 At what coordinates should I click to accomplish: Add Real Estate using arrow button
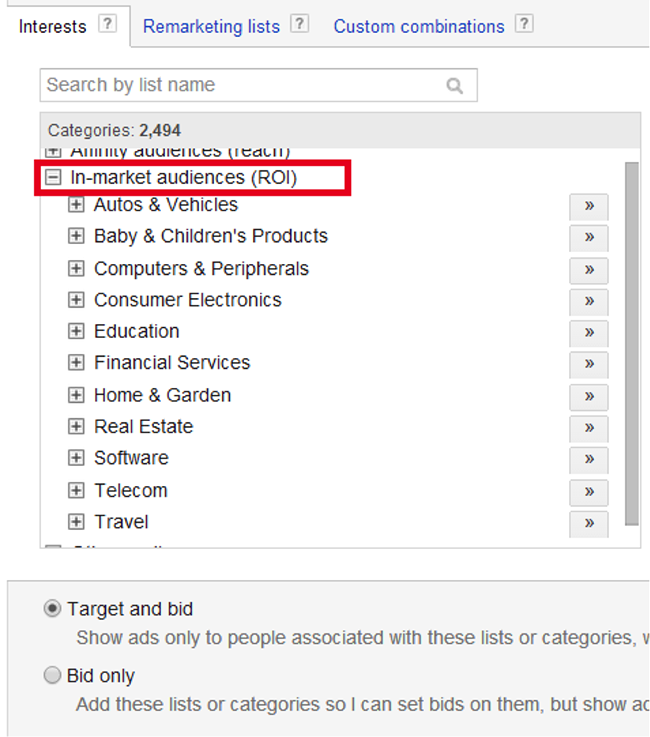(589, 428)
